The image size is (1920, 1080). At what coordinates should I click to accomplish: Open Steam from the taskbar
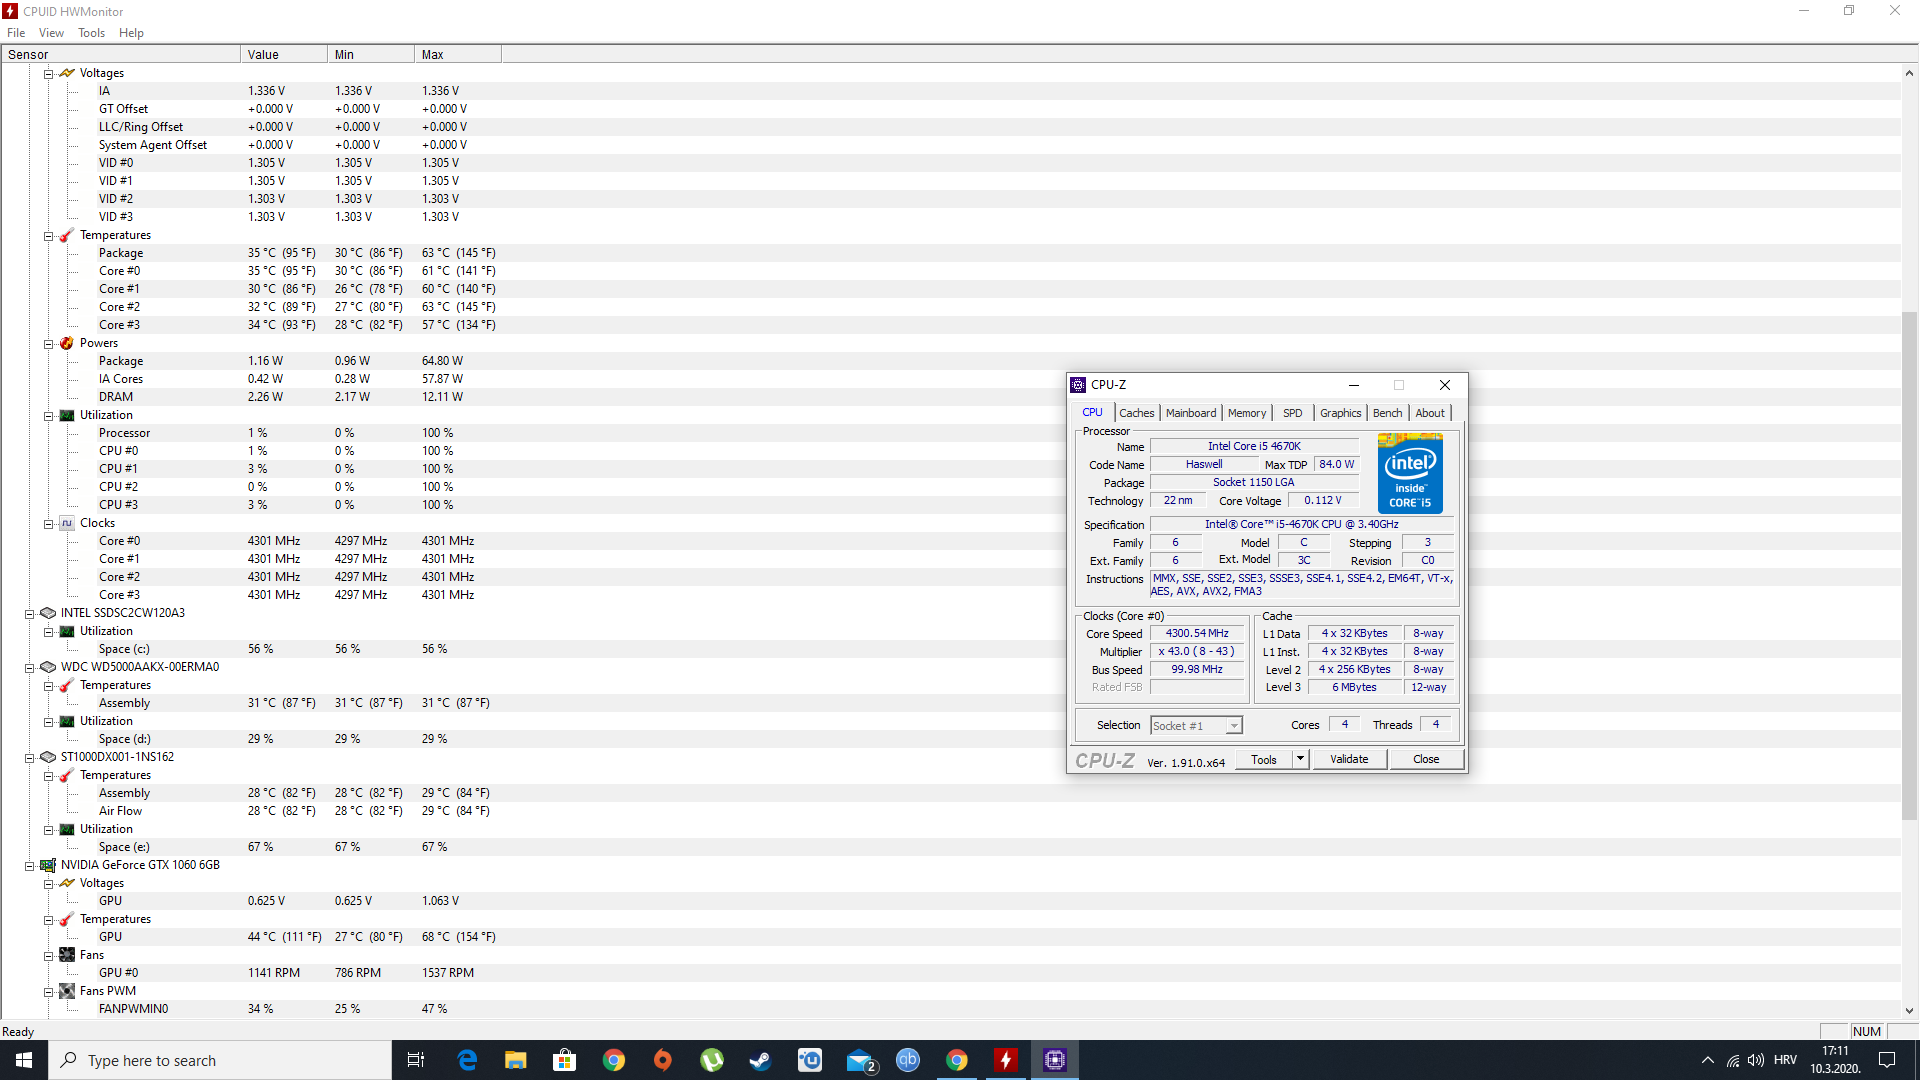[761, 1060]
